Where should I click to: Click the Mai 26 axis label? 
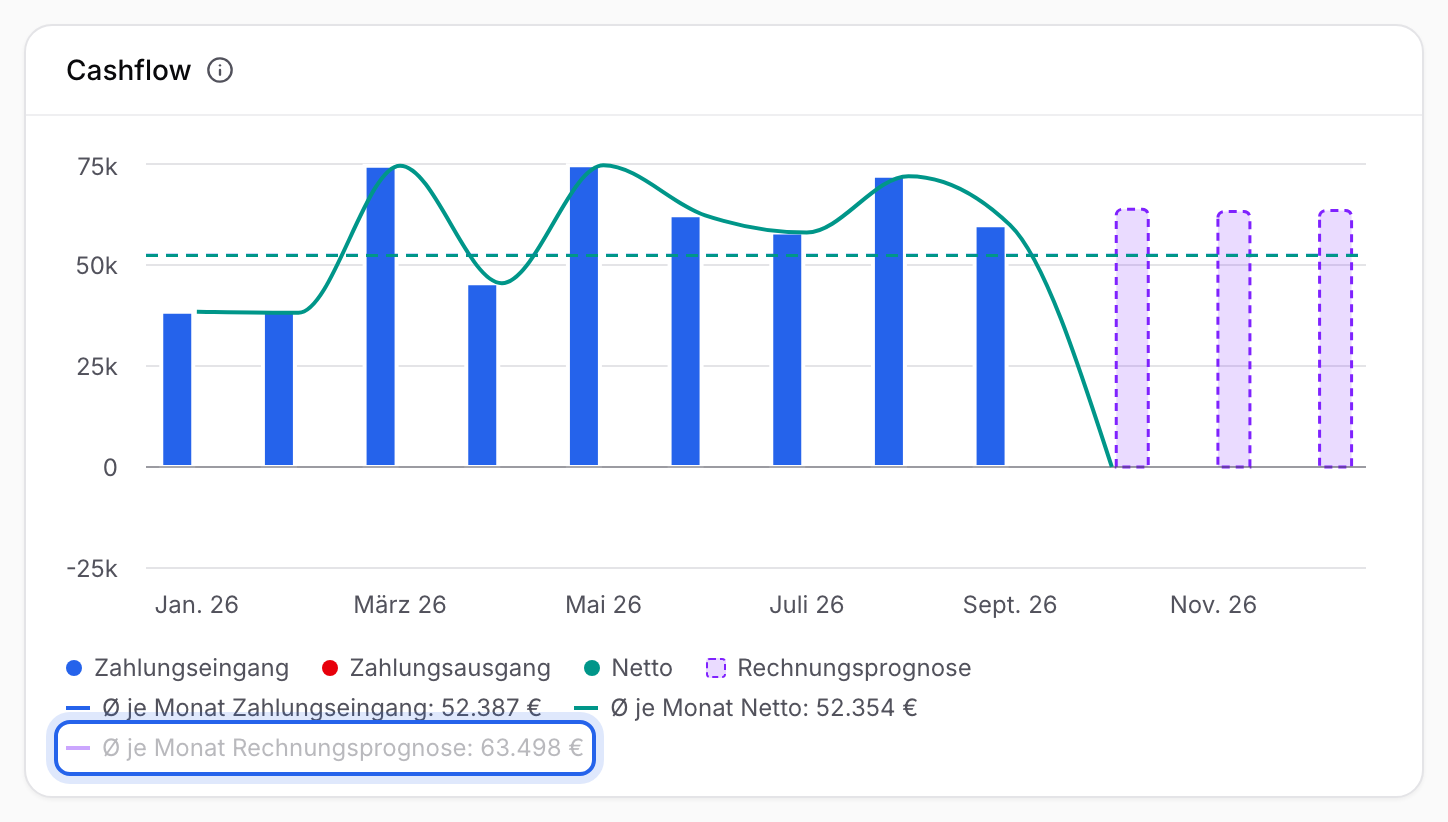603,605
